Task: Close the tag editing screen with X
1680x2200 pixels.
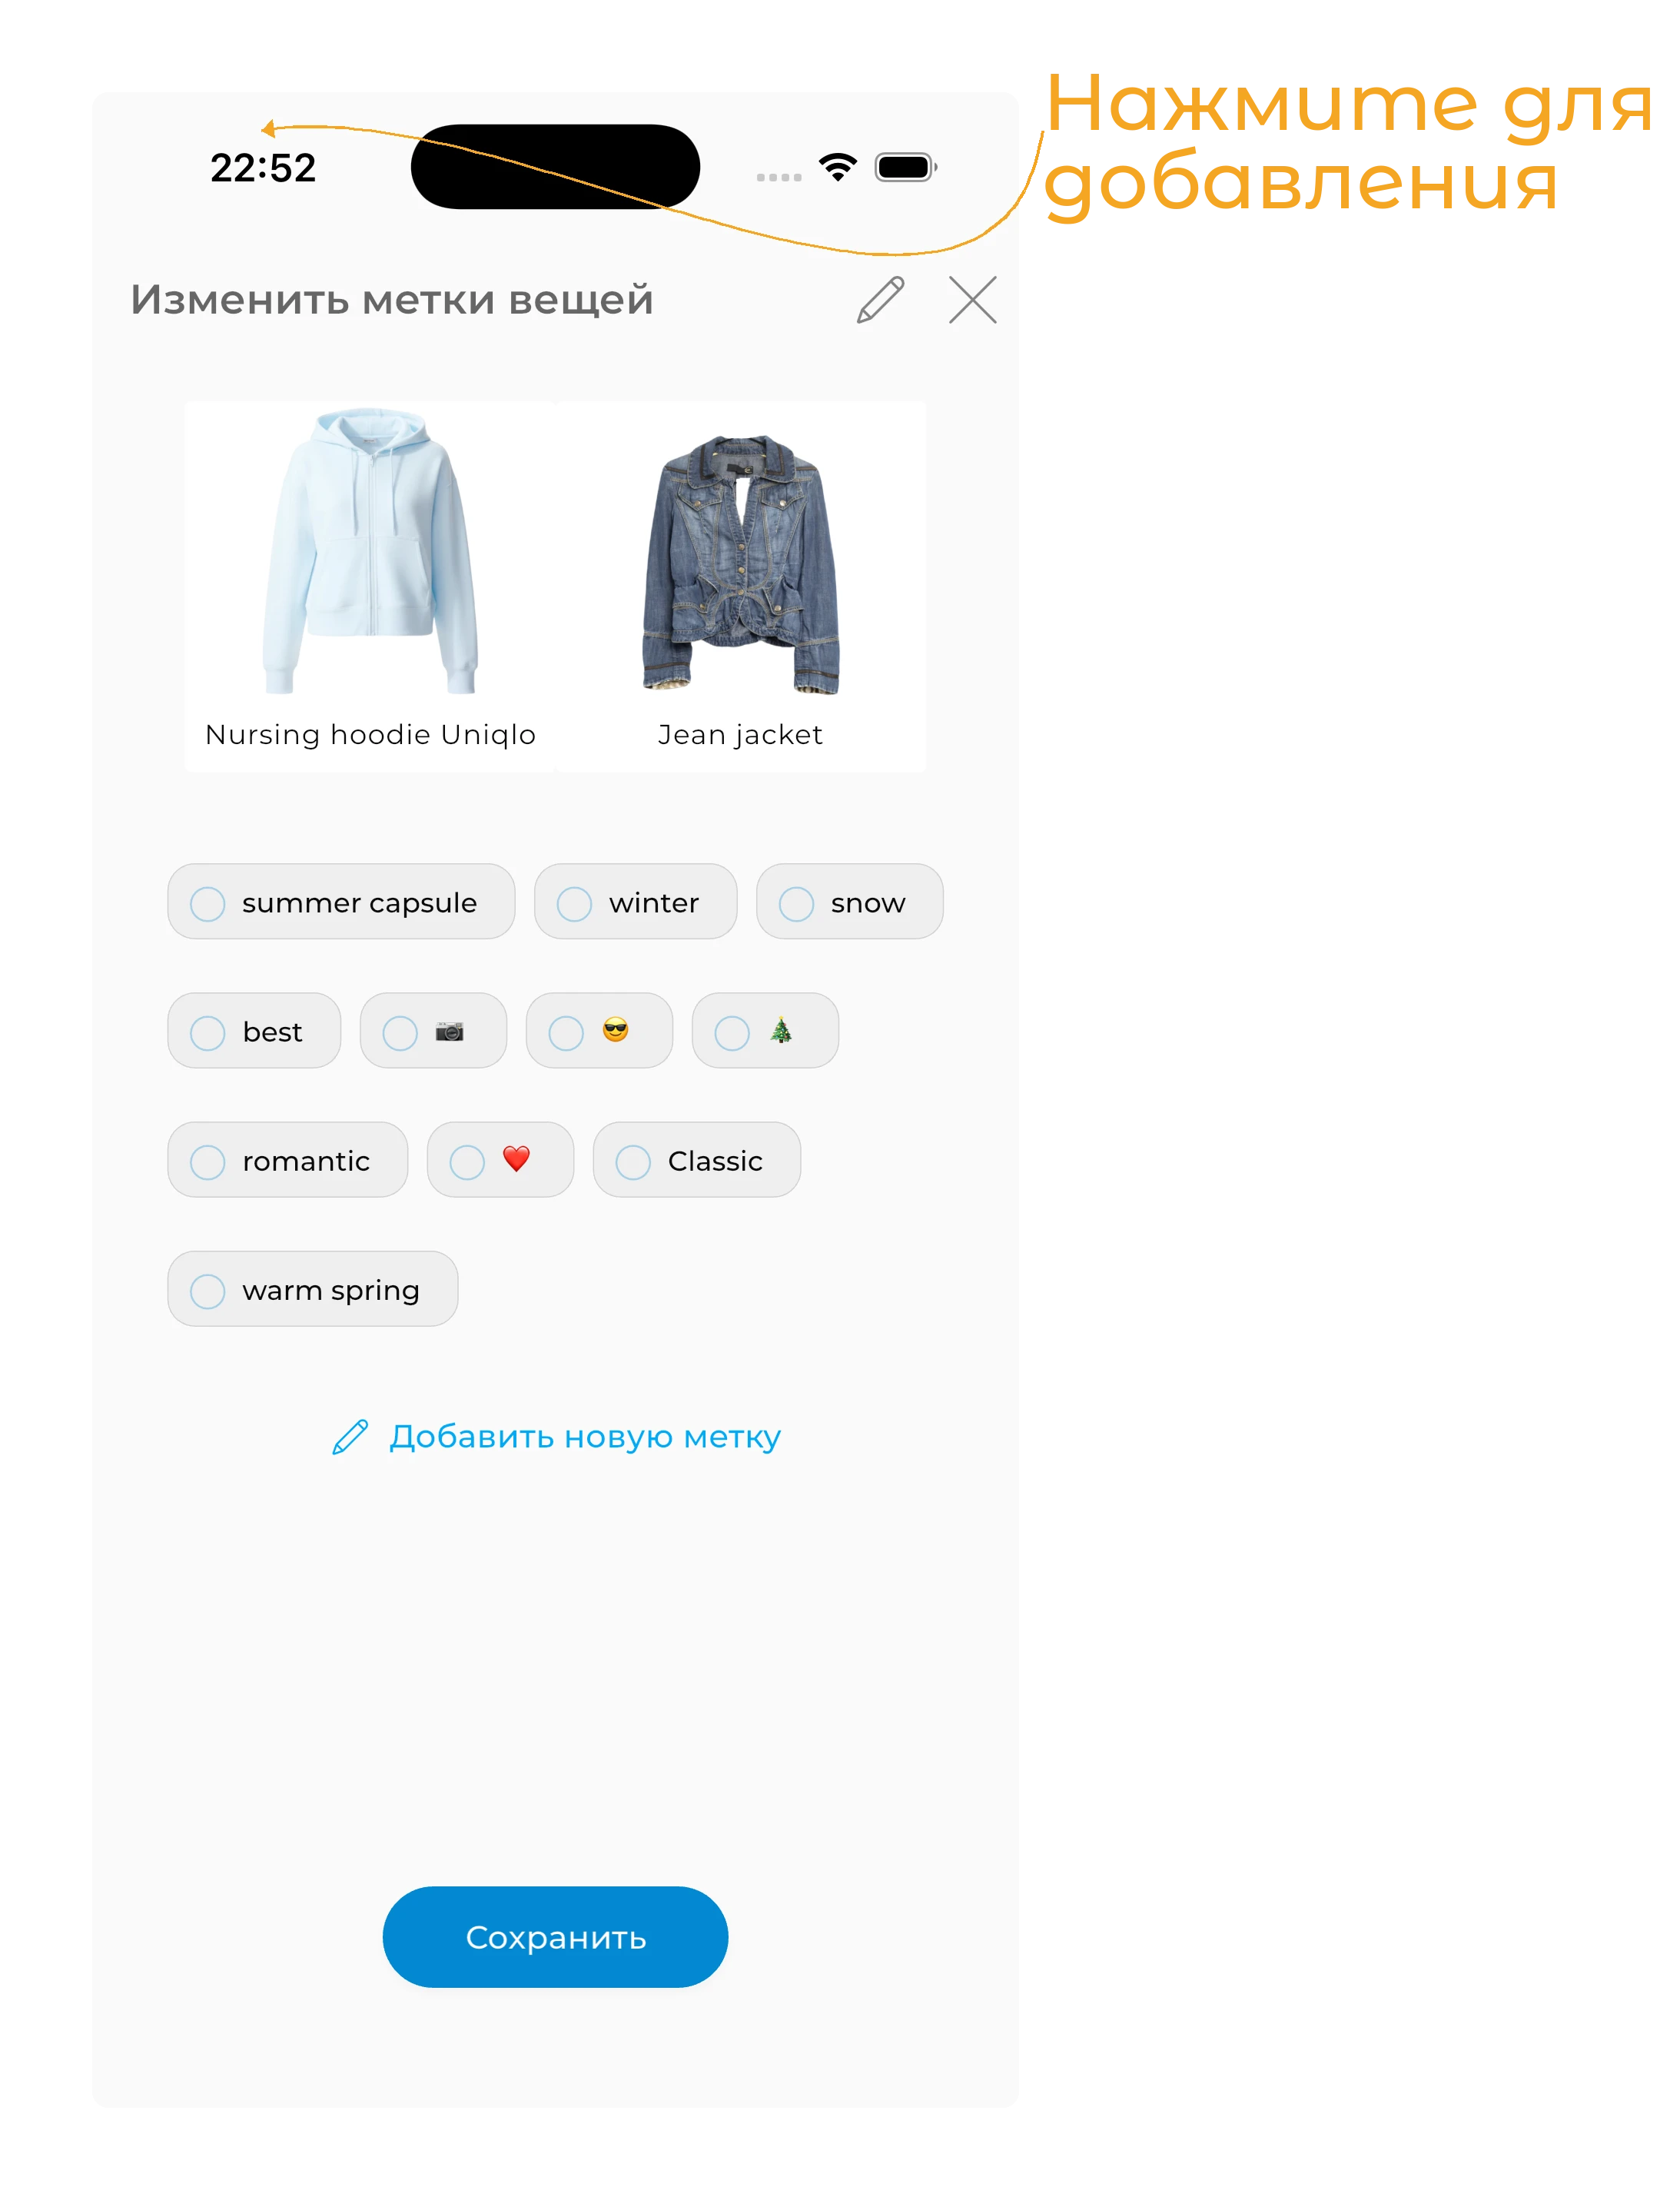Action: tap(973, 300)
